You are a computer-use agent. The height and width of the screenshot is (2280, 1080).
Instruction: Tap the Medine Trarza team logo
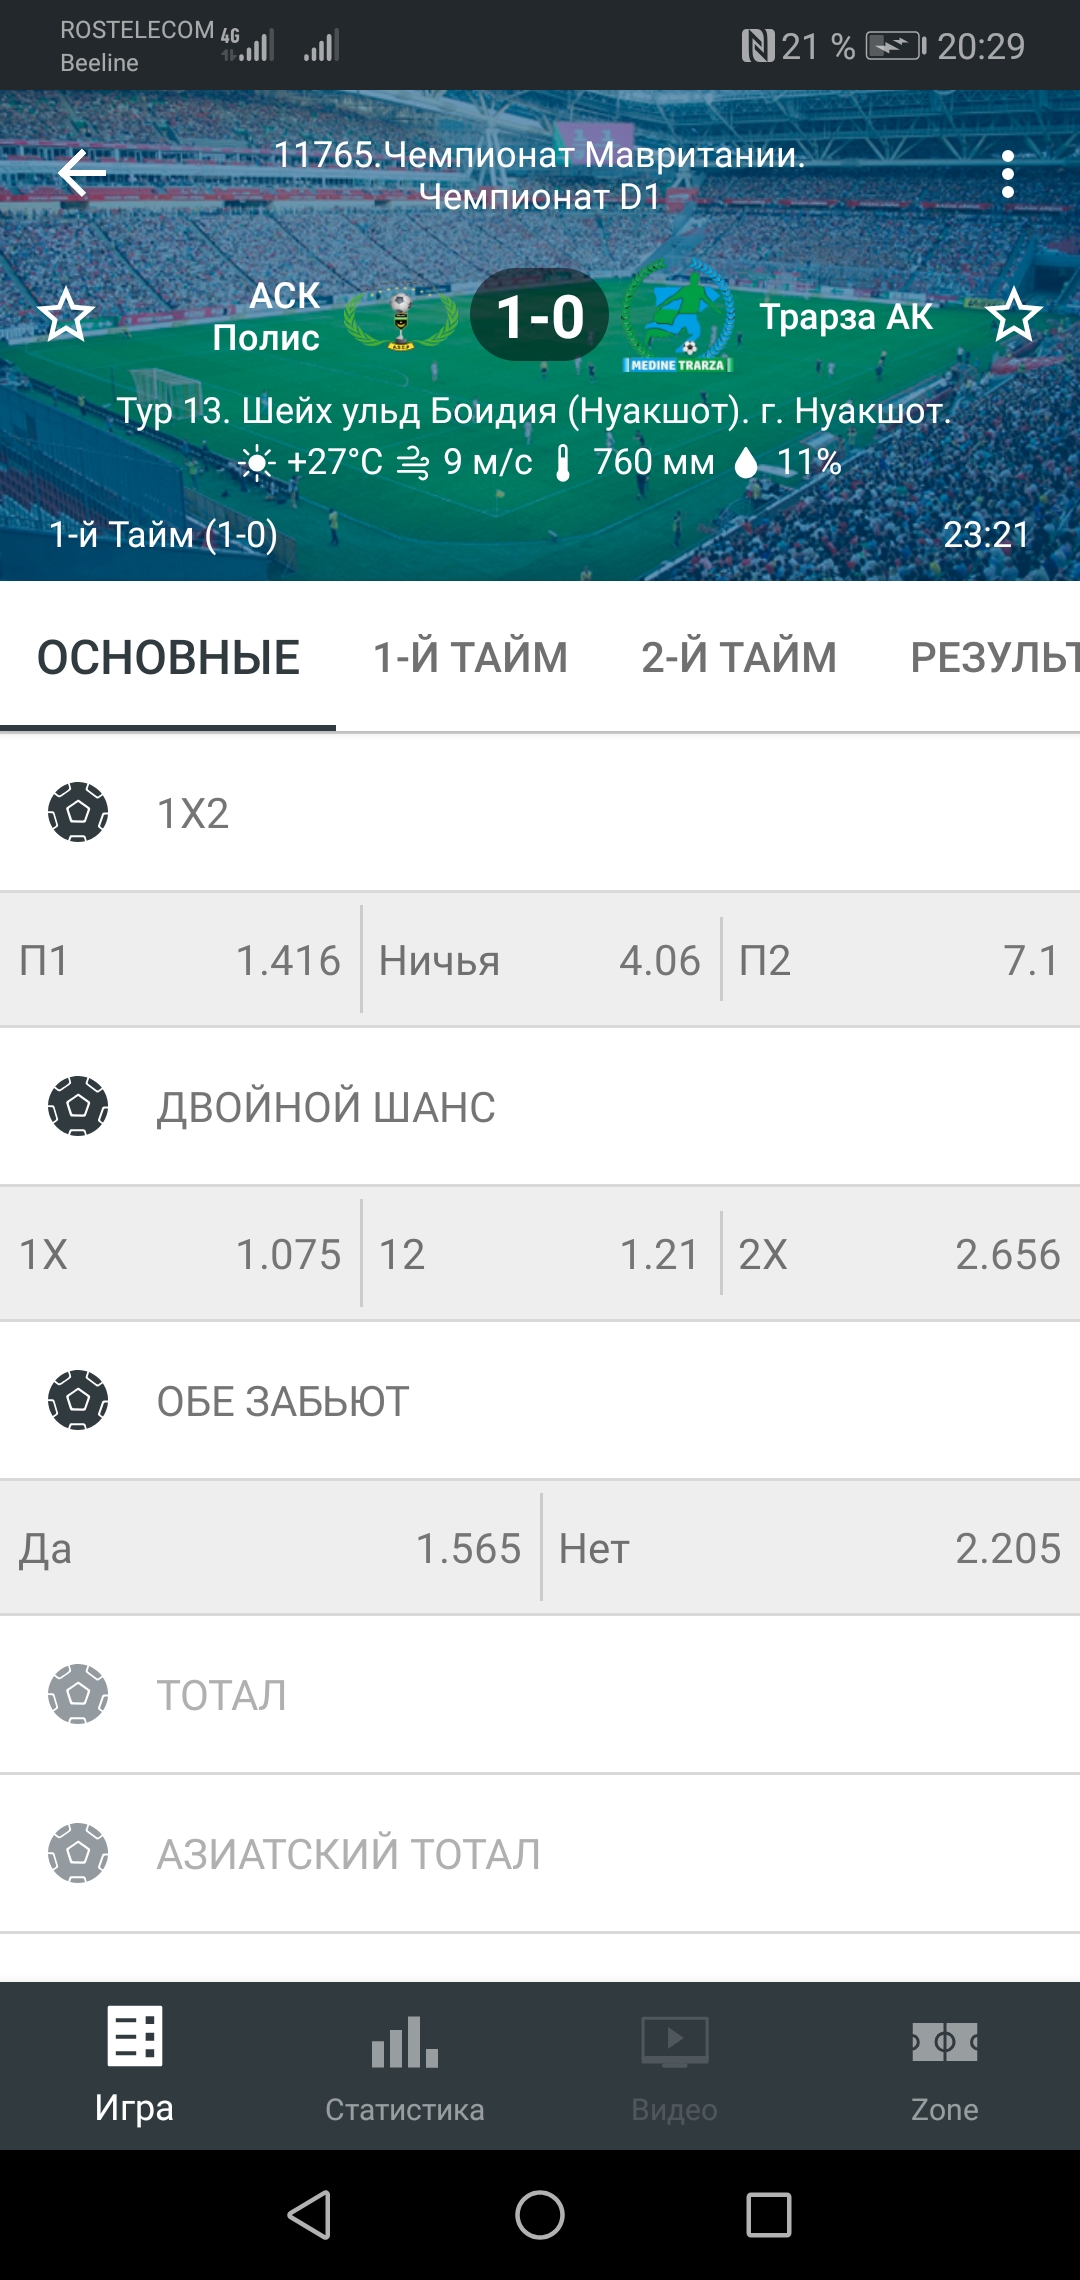pyautogui.click(x=680, y=318)
